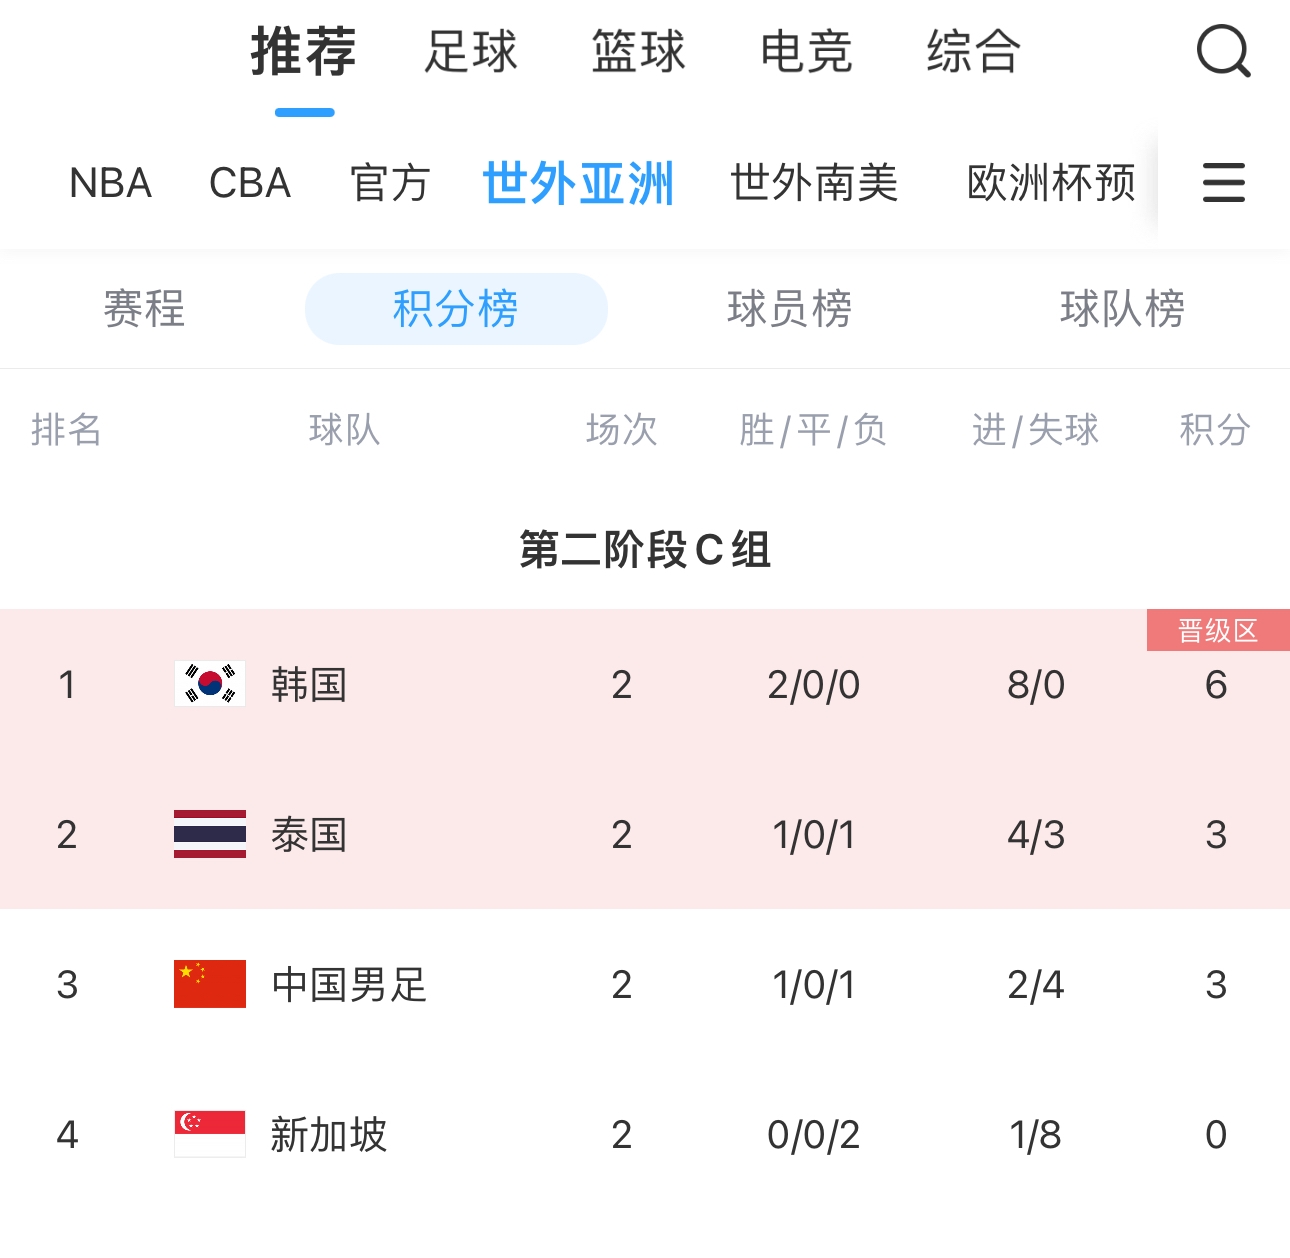Open the 电竞 tab

click(806, 52)
